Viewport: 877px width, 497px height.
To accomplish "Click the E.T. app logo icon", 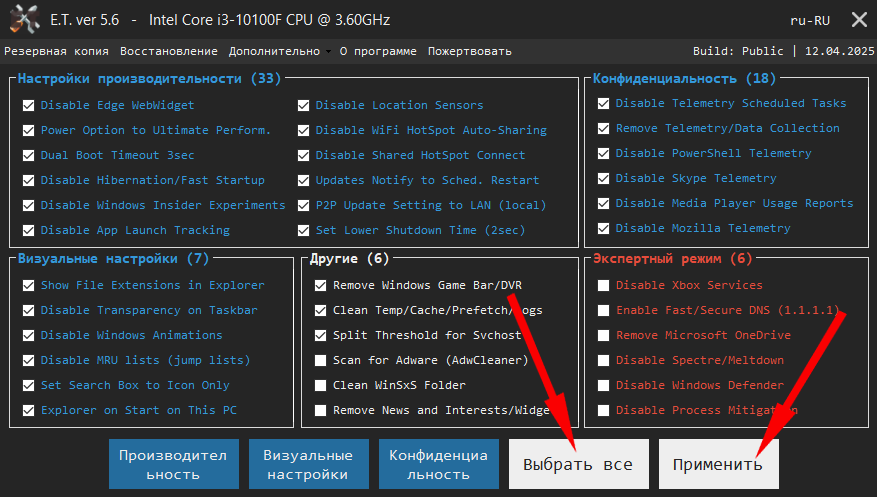I will pyautogui.click(x=24, y=20).
